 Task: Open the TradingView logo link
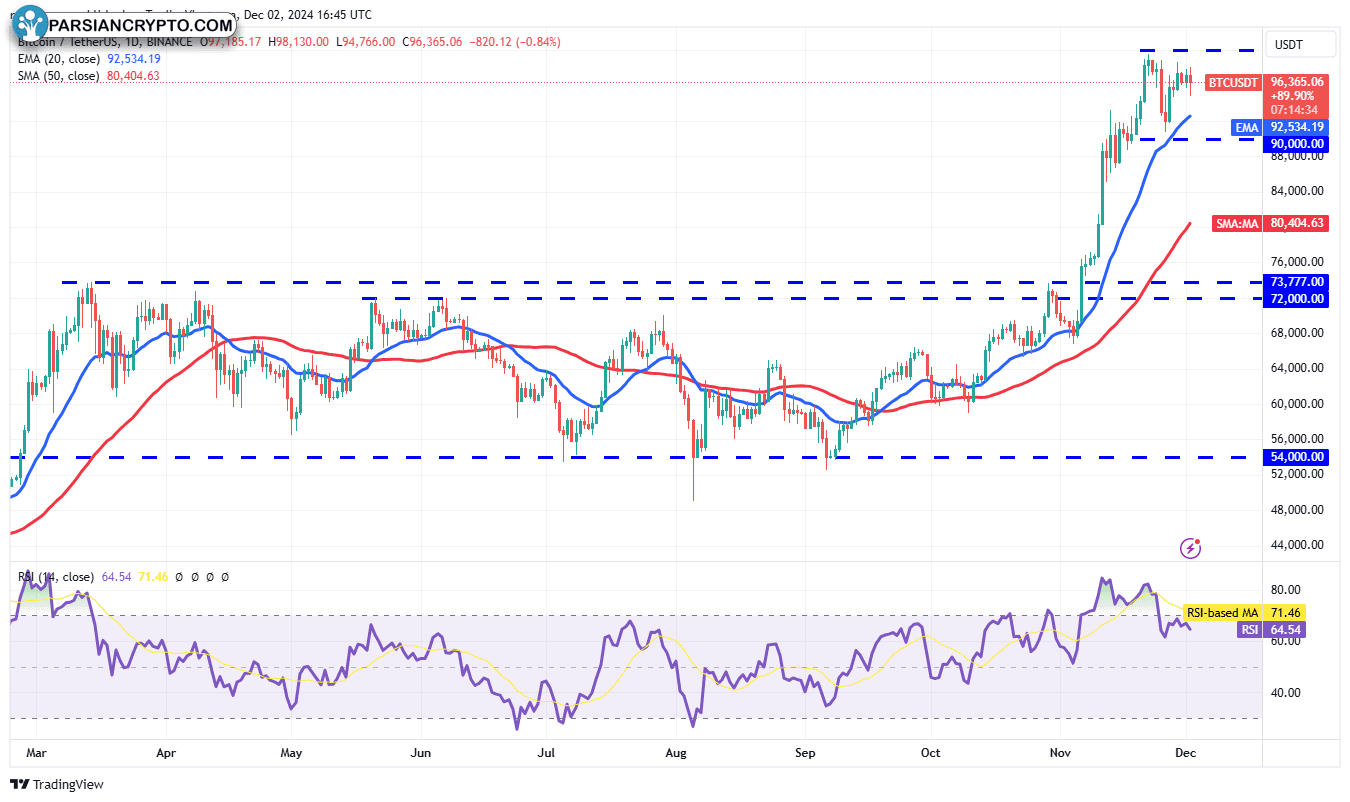tap(57, 785)
